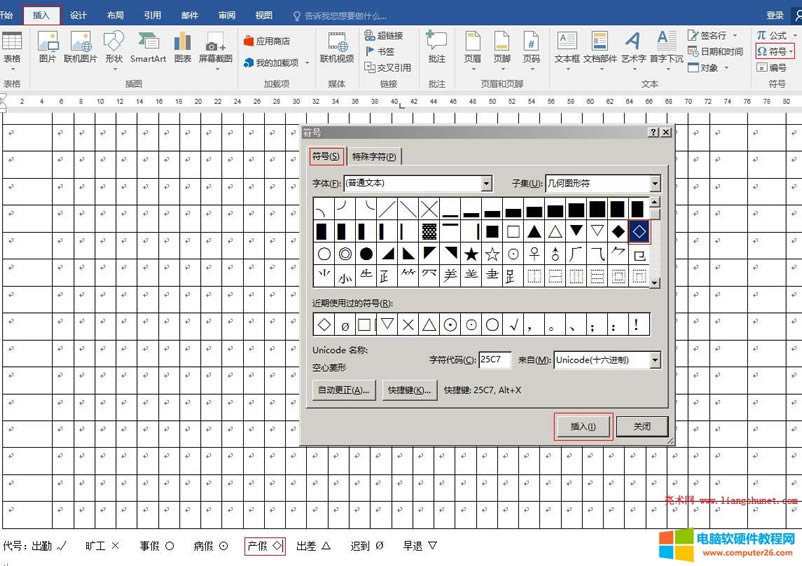Expand the 来自 (From) Unicode dropdown
The height and width of the screenshot is (566, 802).
pos(655,360)
